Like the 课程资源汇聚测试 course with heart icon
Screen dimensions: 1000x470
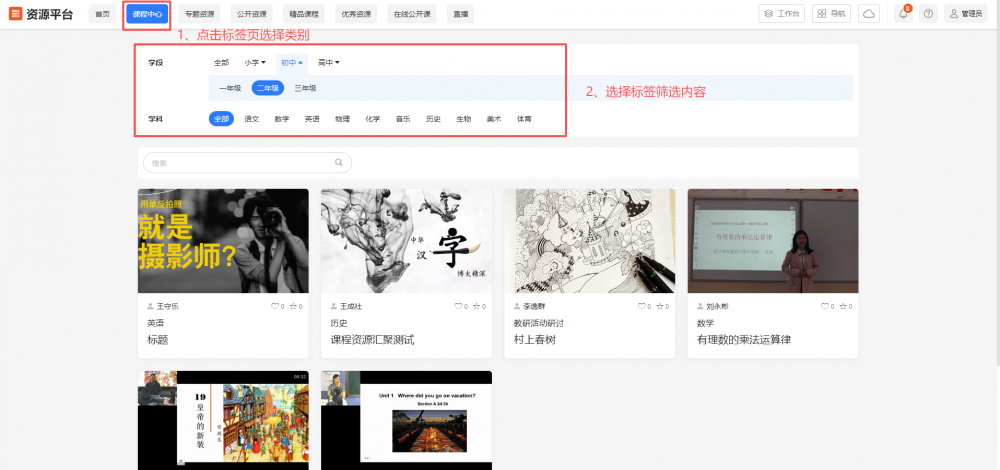457,307
